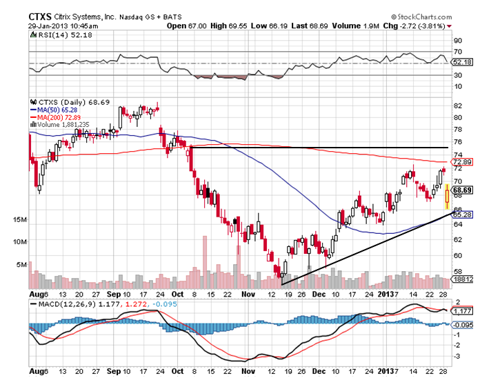Click the RSI(14) 52.18 legend label

coord(65,35)
